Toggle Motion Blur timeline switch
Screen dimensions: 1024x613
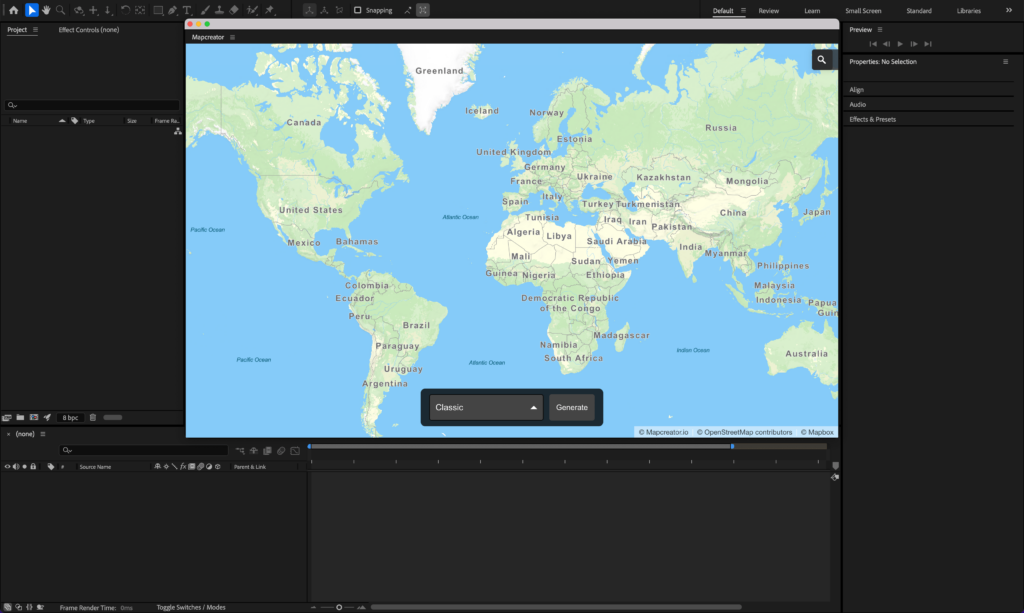click(x=281, y=450)
